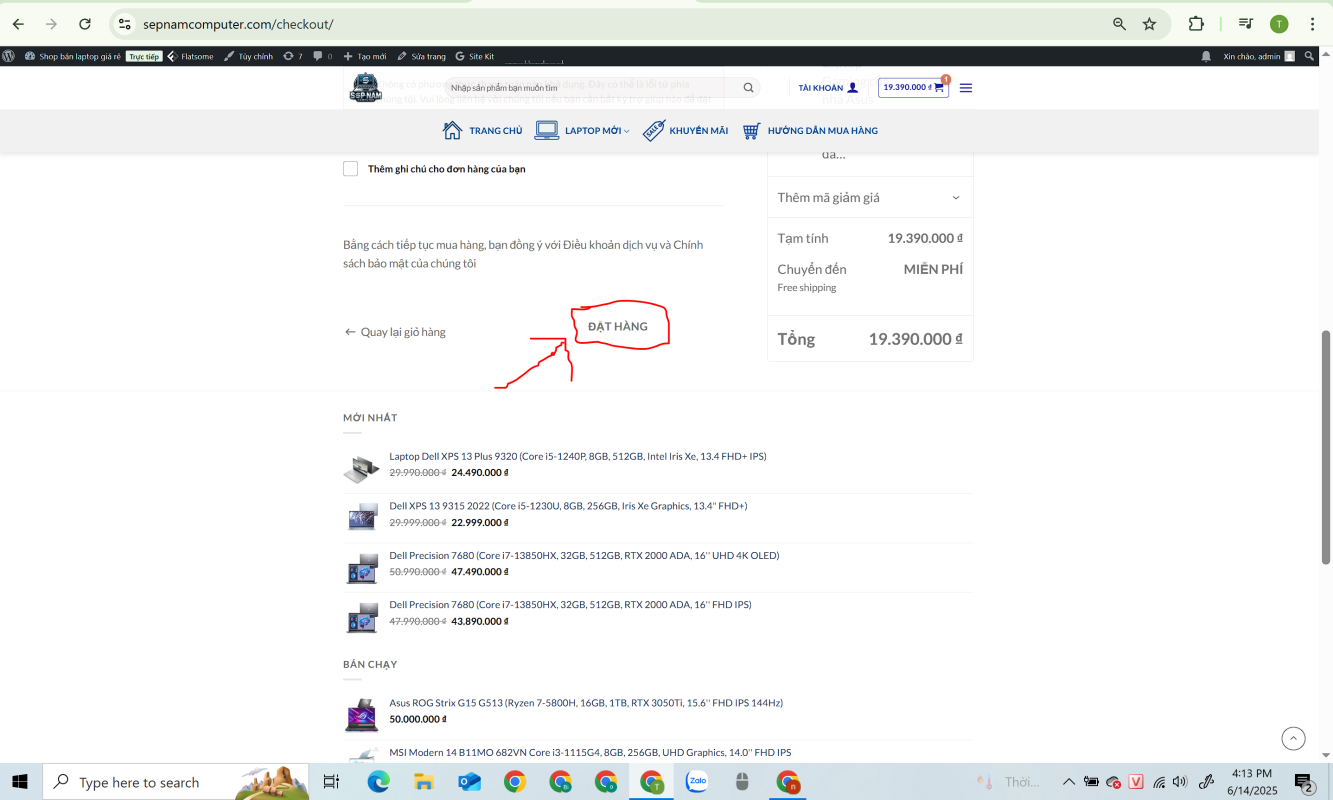
Task: Open site info icon left of URL
Action: [x=124, y=24]
